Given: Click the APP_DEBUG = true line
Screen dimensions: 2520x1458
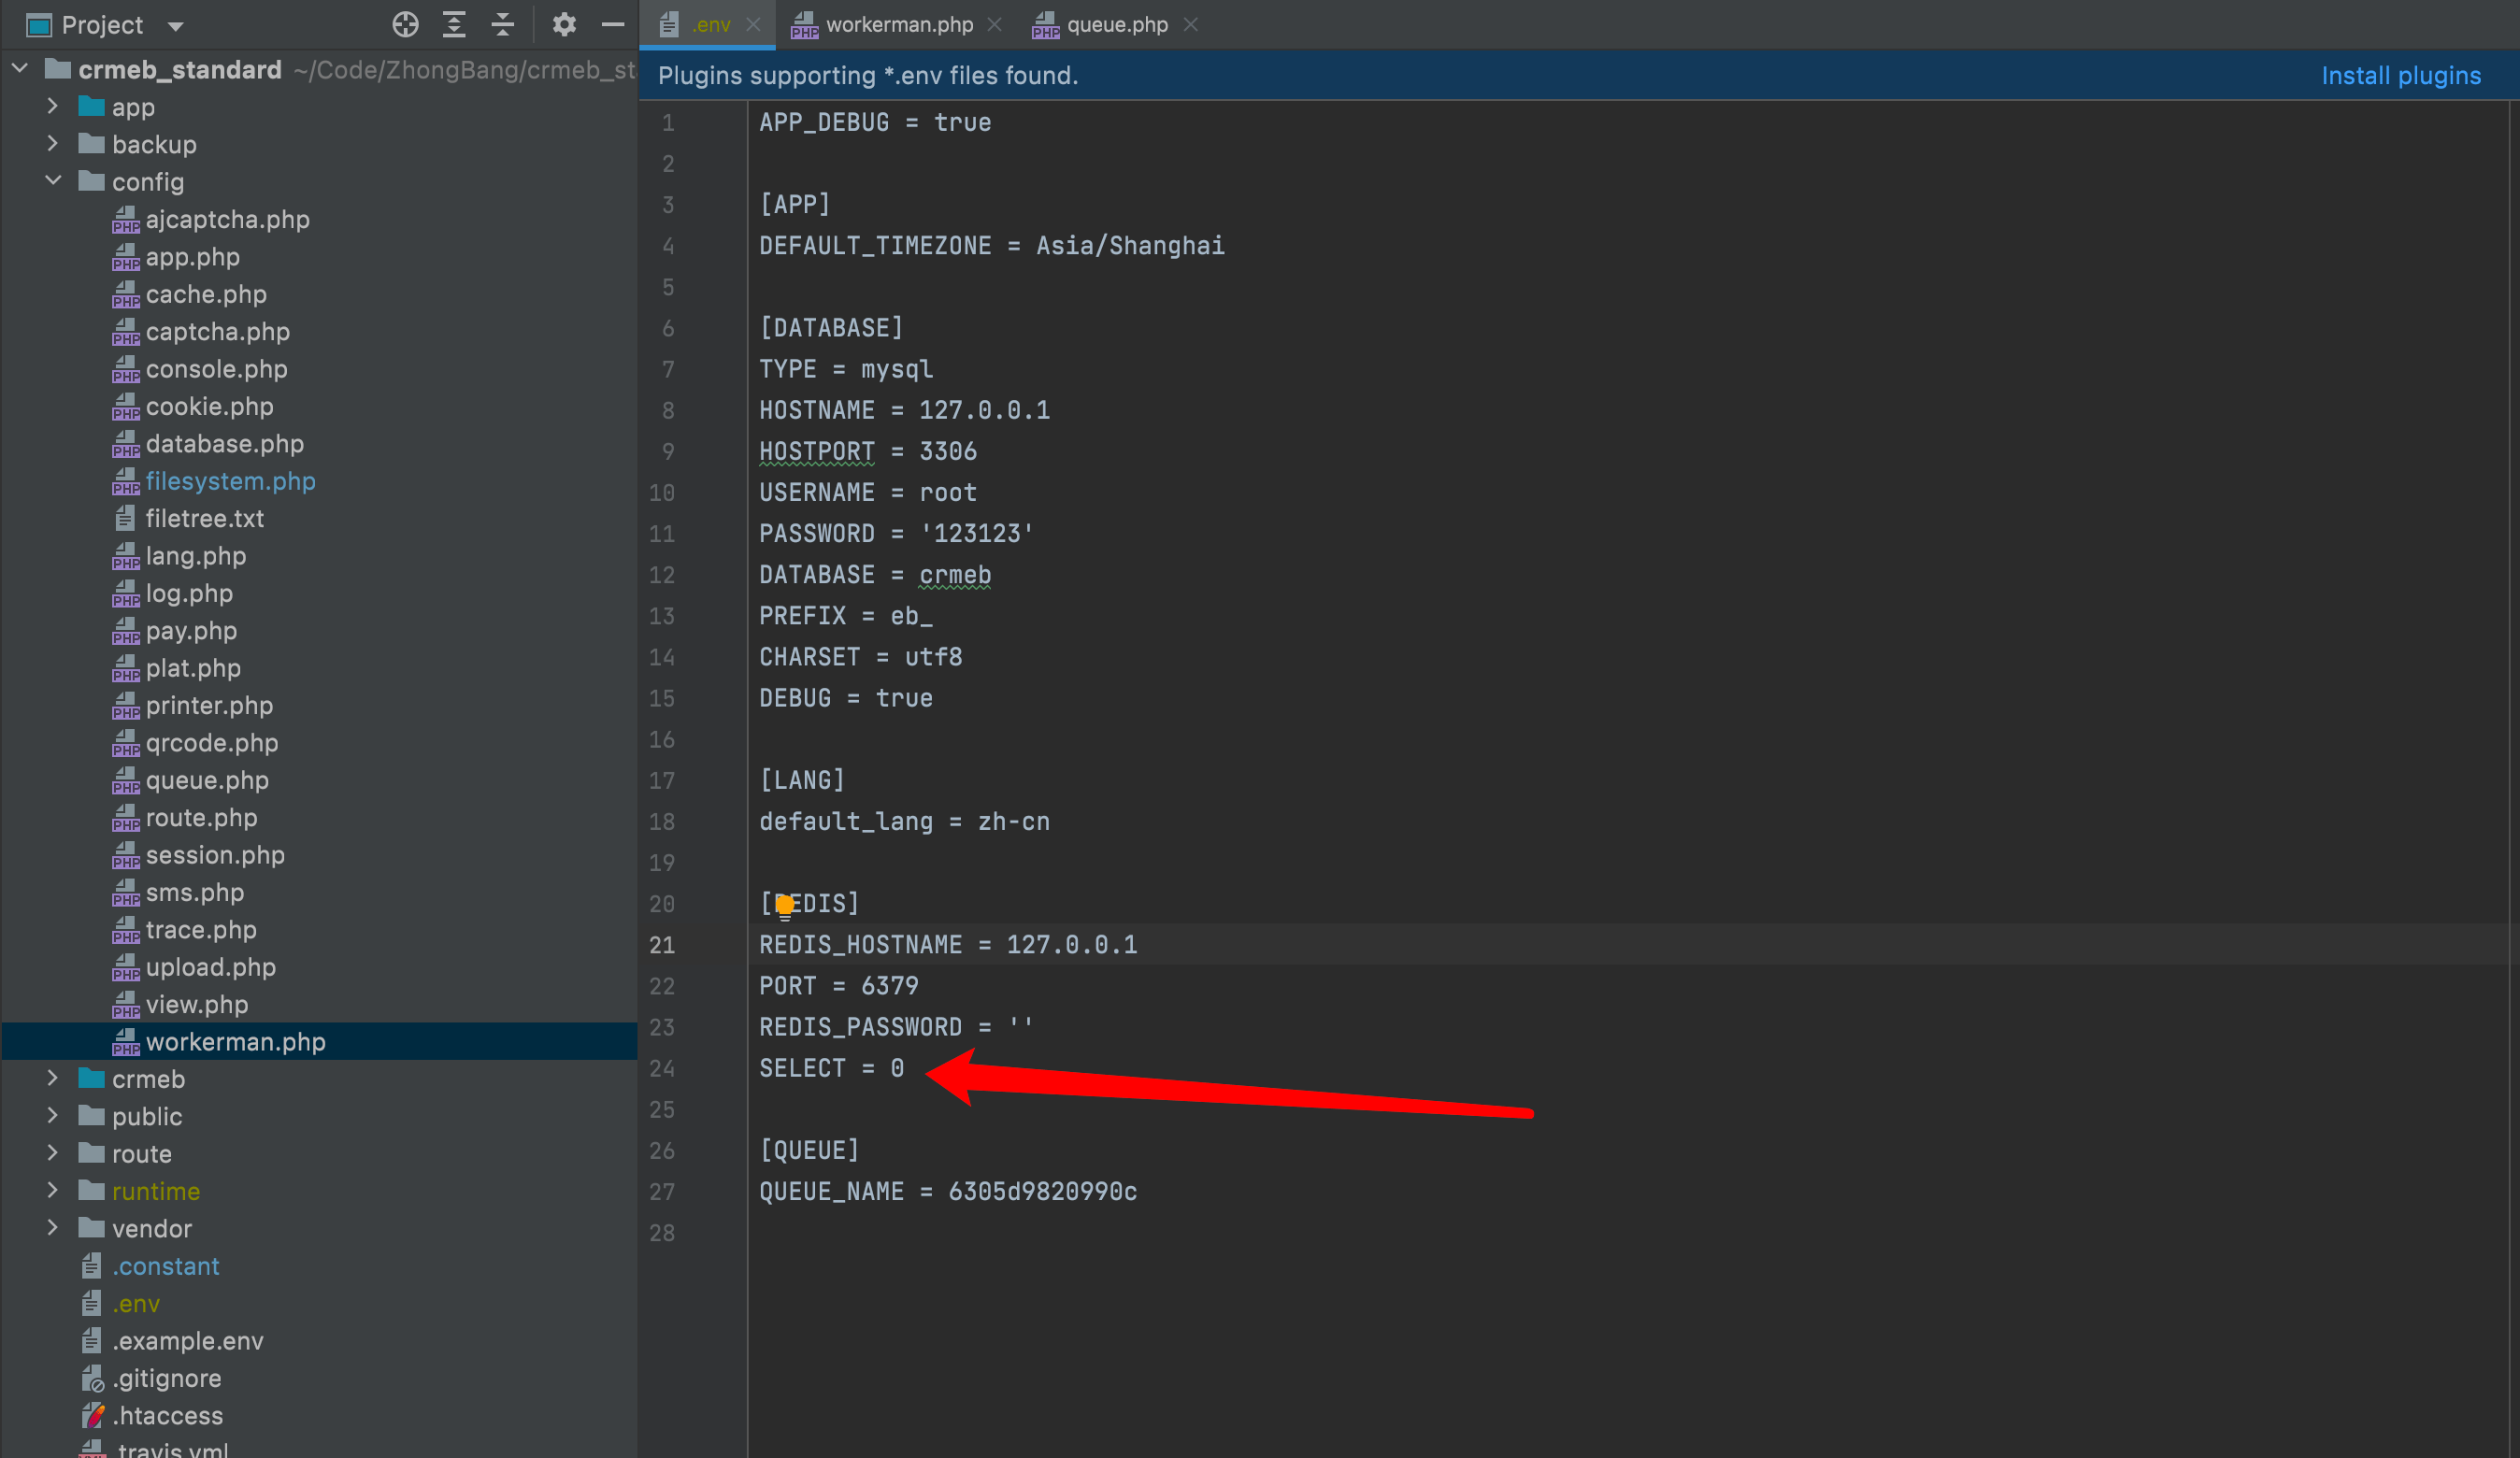Looking at the screenshot, I should (x=875, y=122).
